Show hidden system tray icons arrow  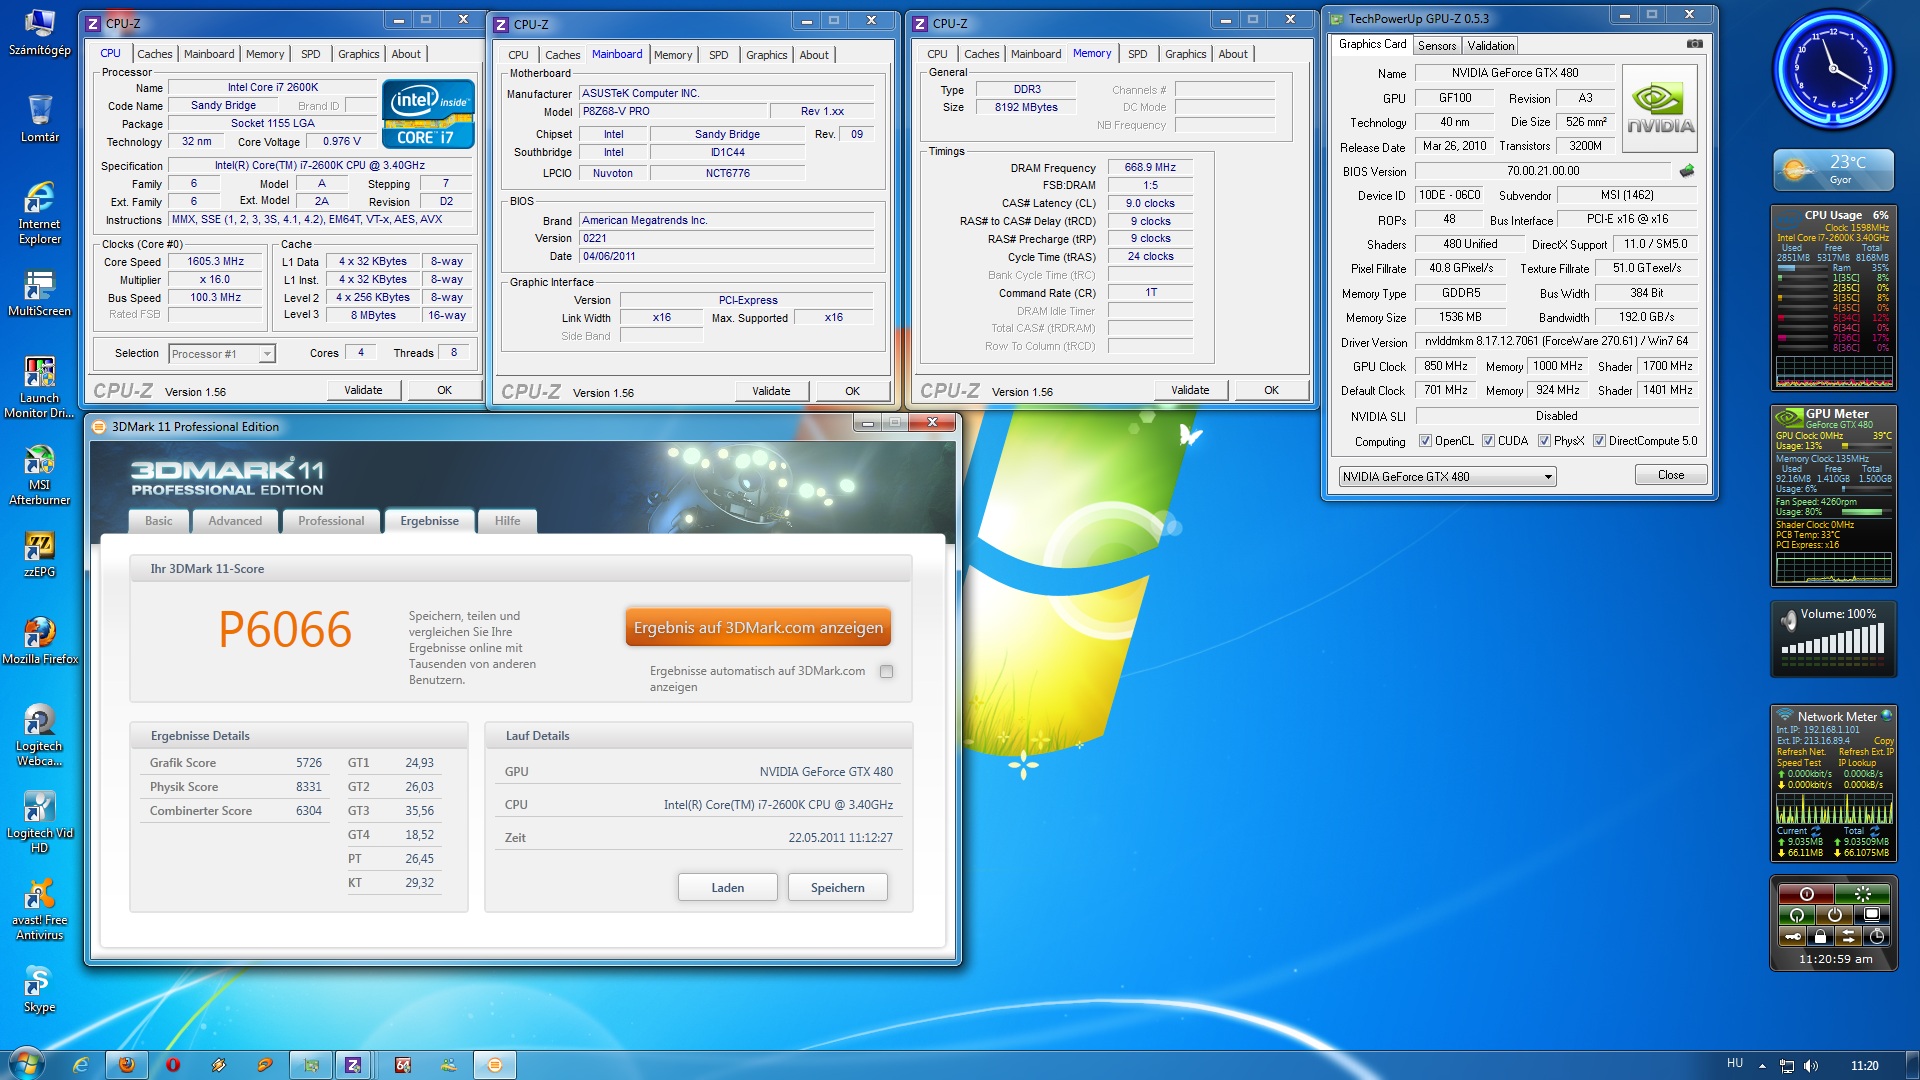(x=1762, y=1066)
